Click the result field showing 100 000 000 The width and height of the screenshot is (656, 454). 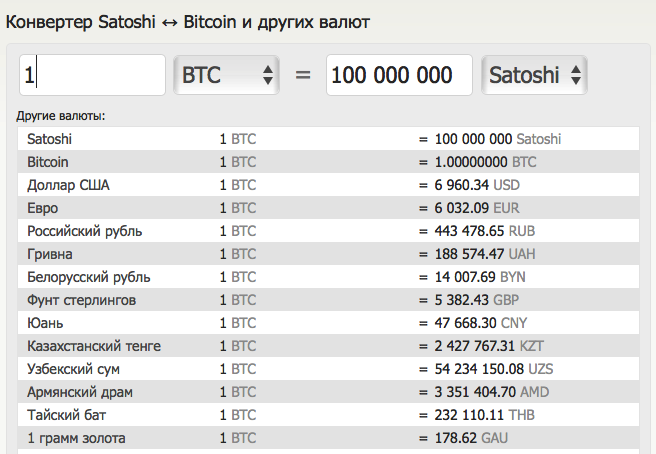click(x=399, y=75)
